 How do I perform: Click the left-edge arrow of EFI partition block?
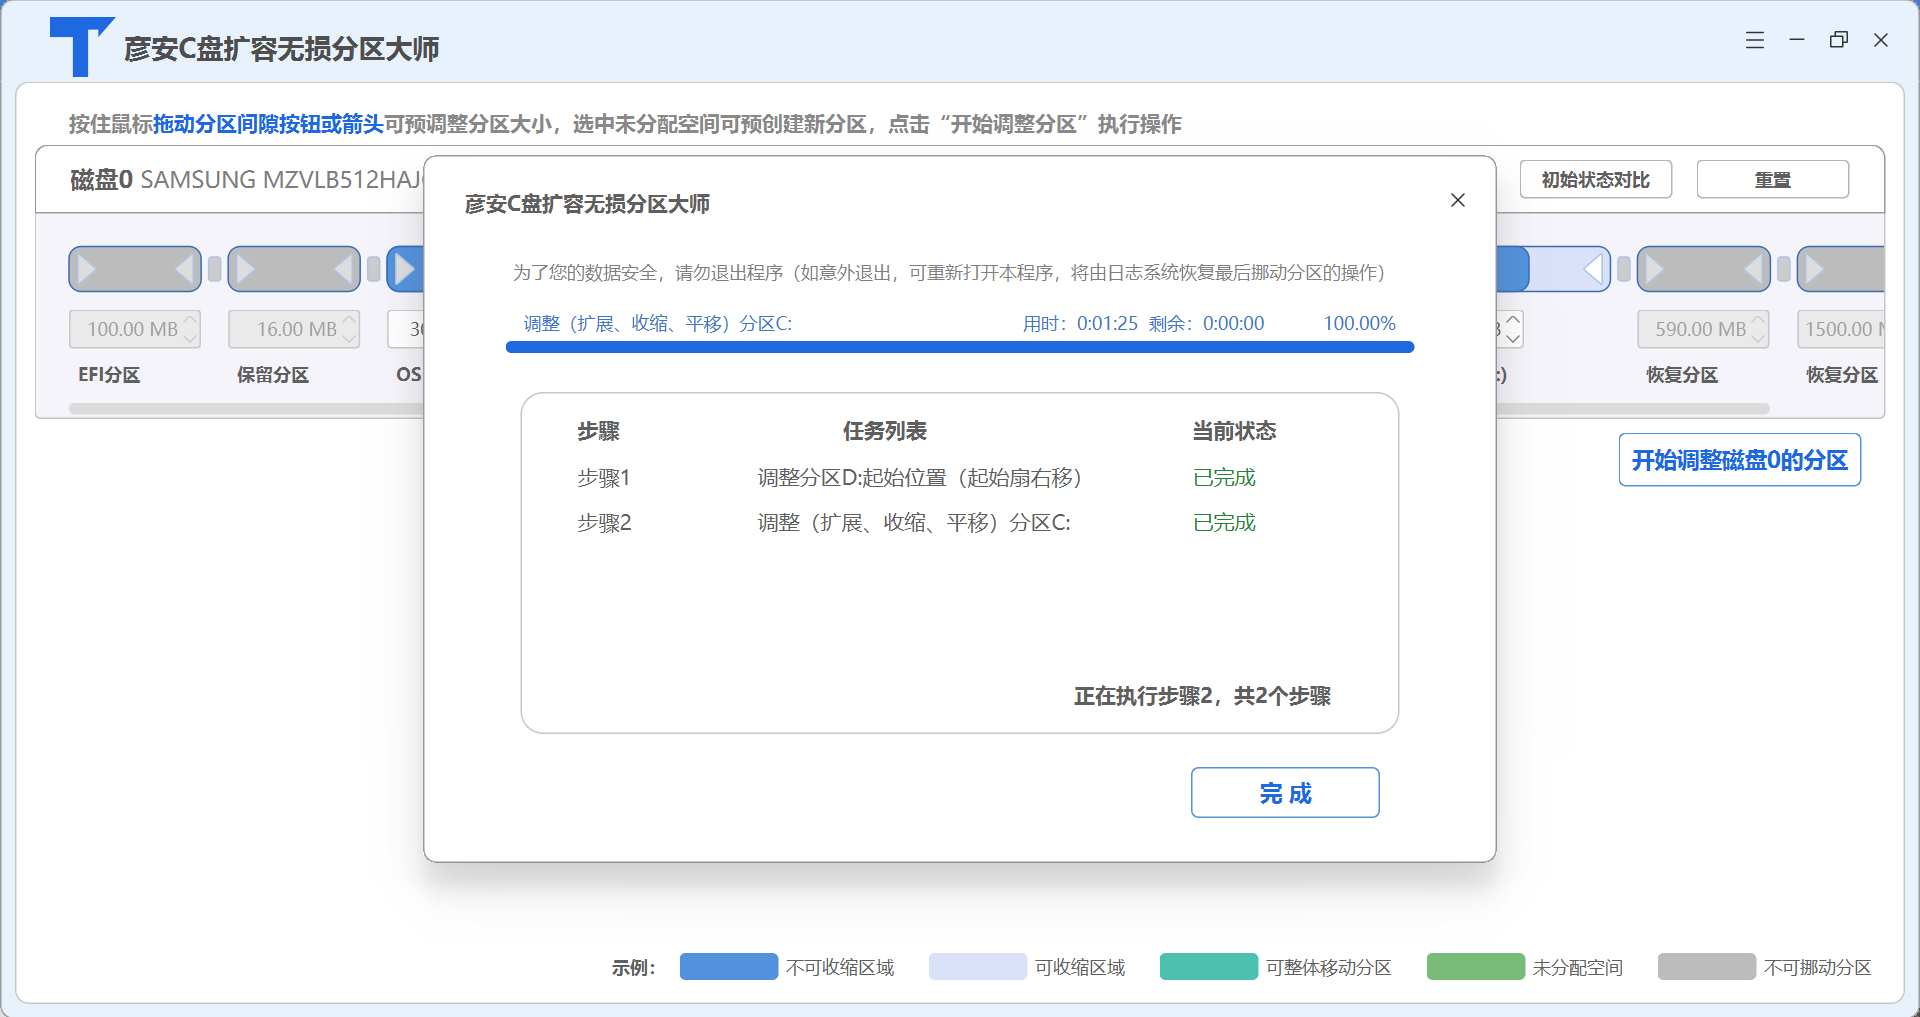coord(87,269)
